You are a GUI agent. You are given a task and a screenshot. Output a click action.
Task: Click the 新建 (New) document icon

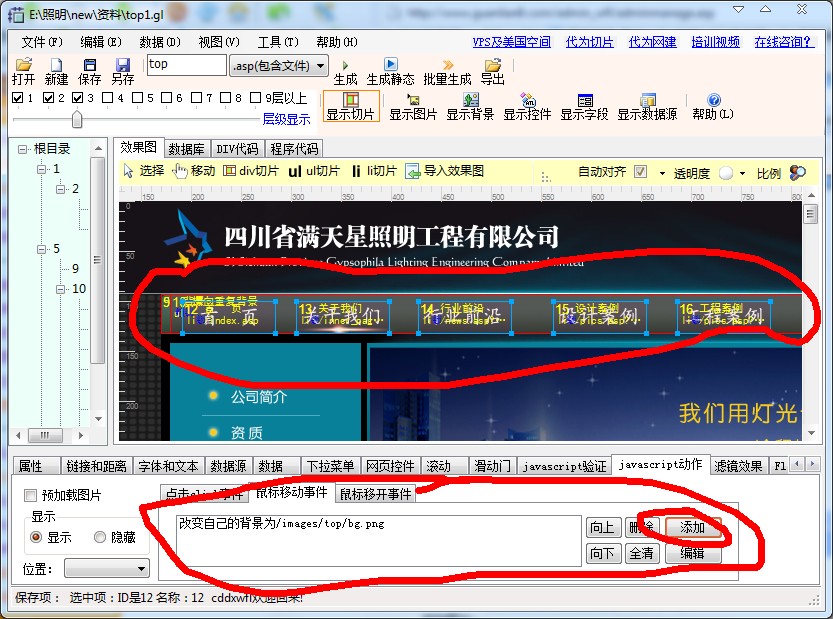(56, 65)
